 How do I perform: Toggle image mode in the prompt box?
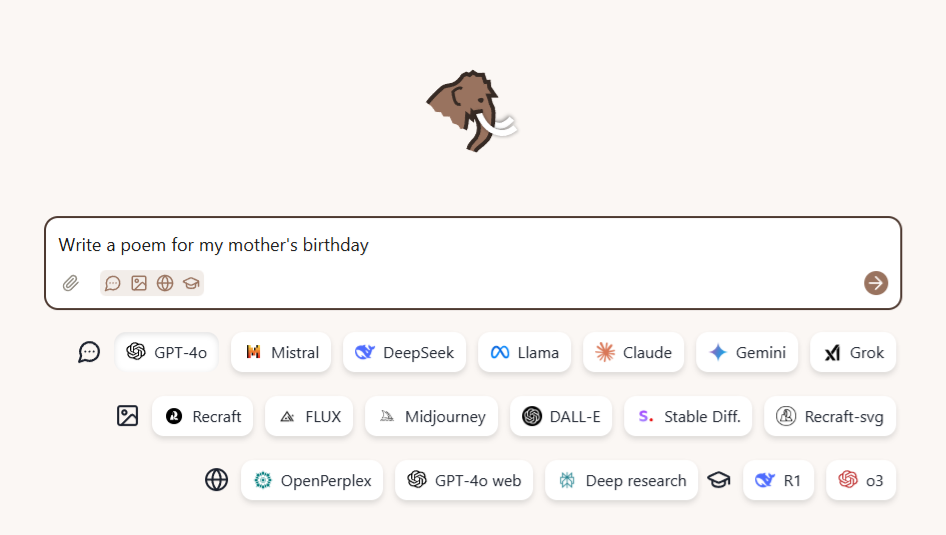(x=139, y=283)
